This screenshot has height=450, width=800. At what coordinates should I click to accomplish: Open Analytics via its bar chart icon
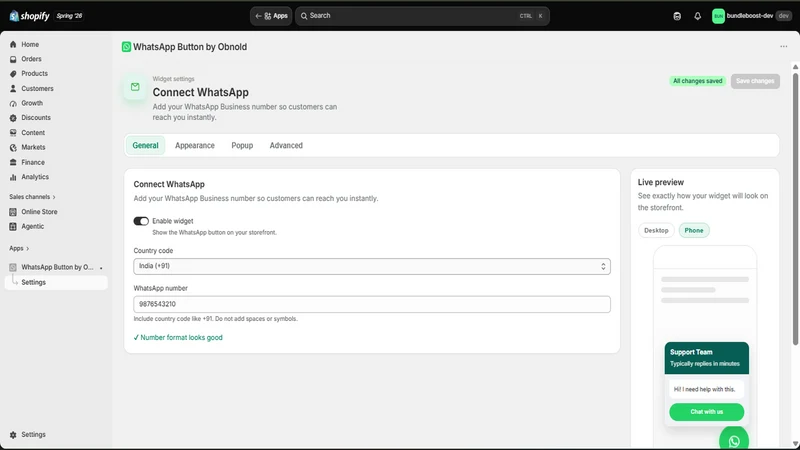tap(13, 177)
